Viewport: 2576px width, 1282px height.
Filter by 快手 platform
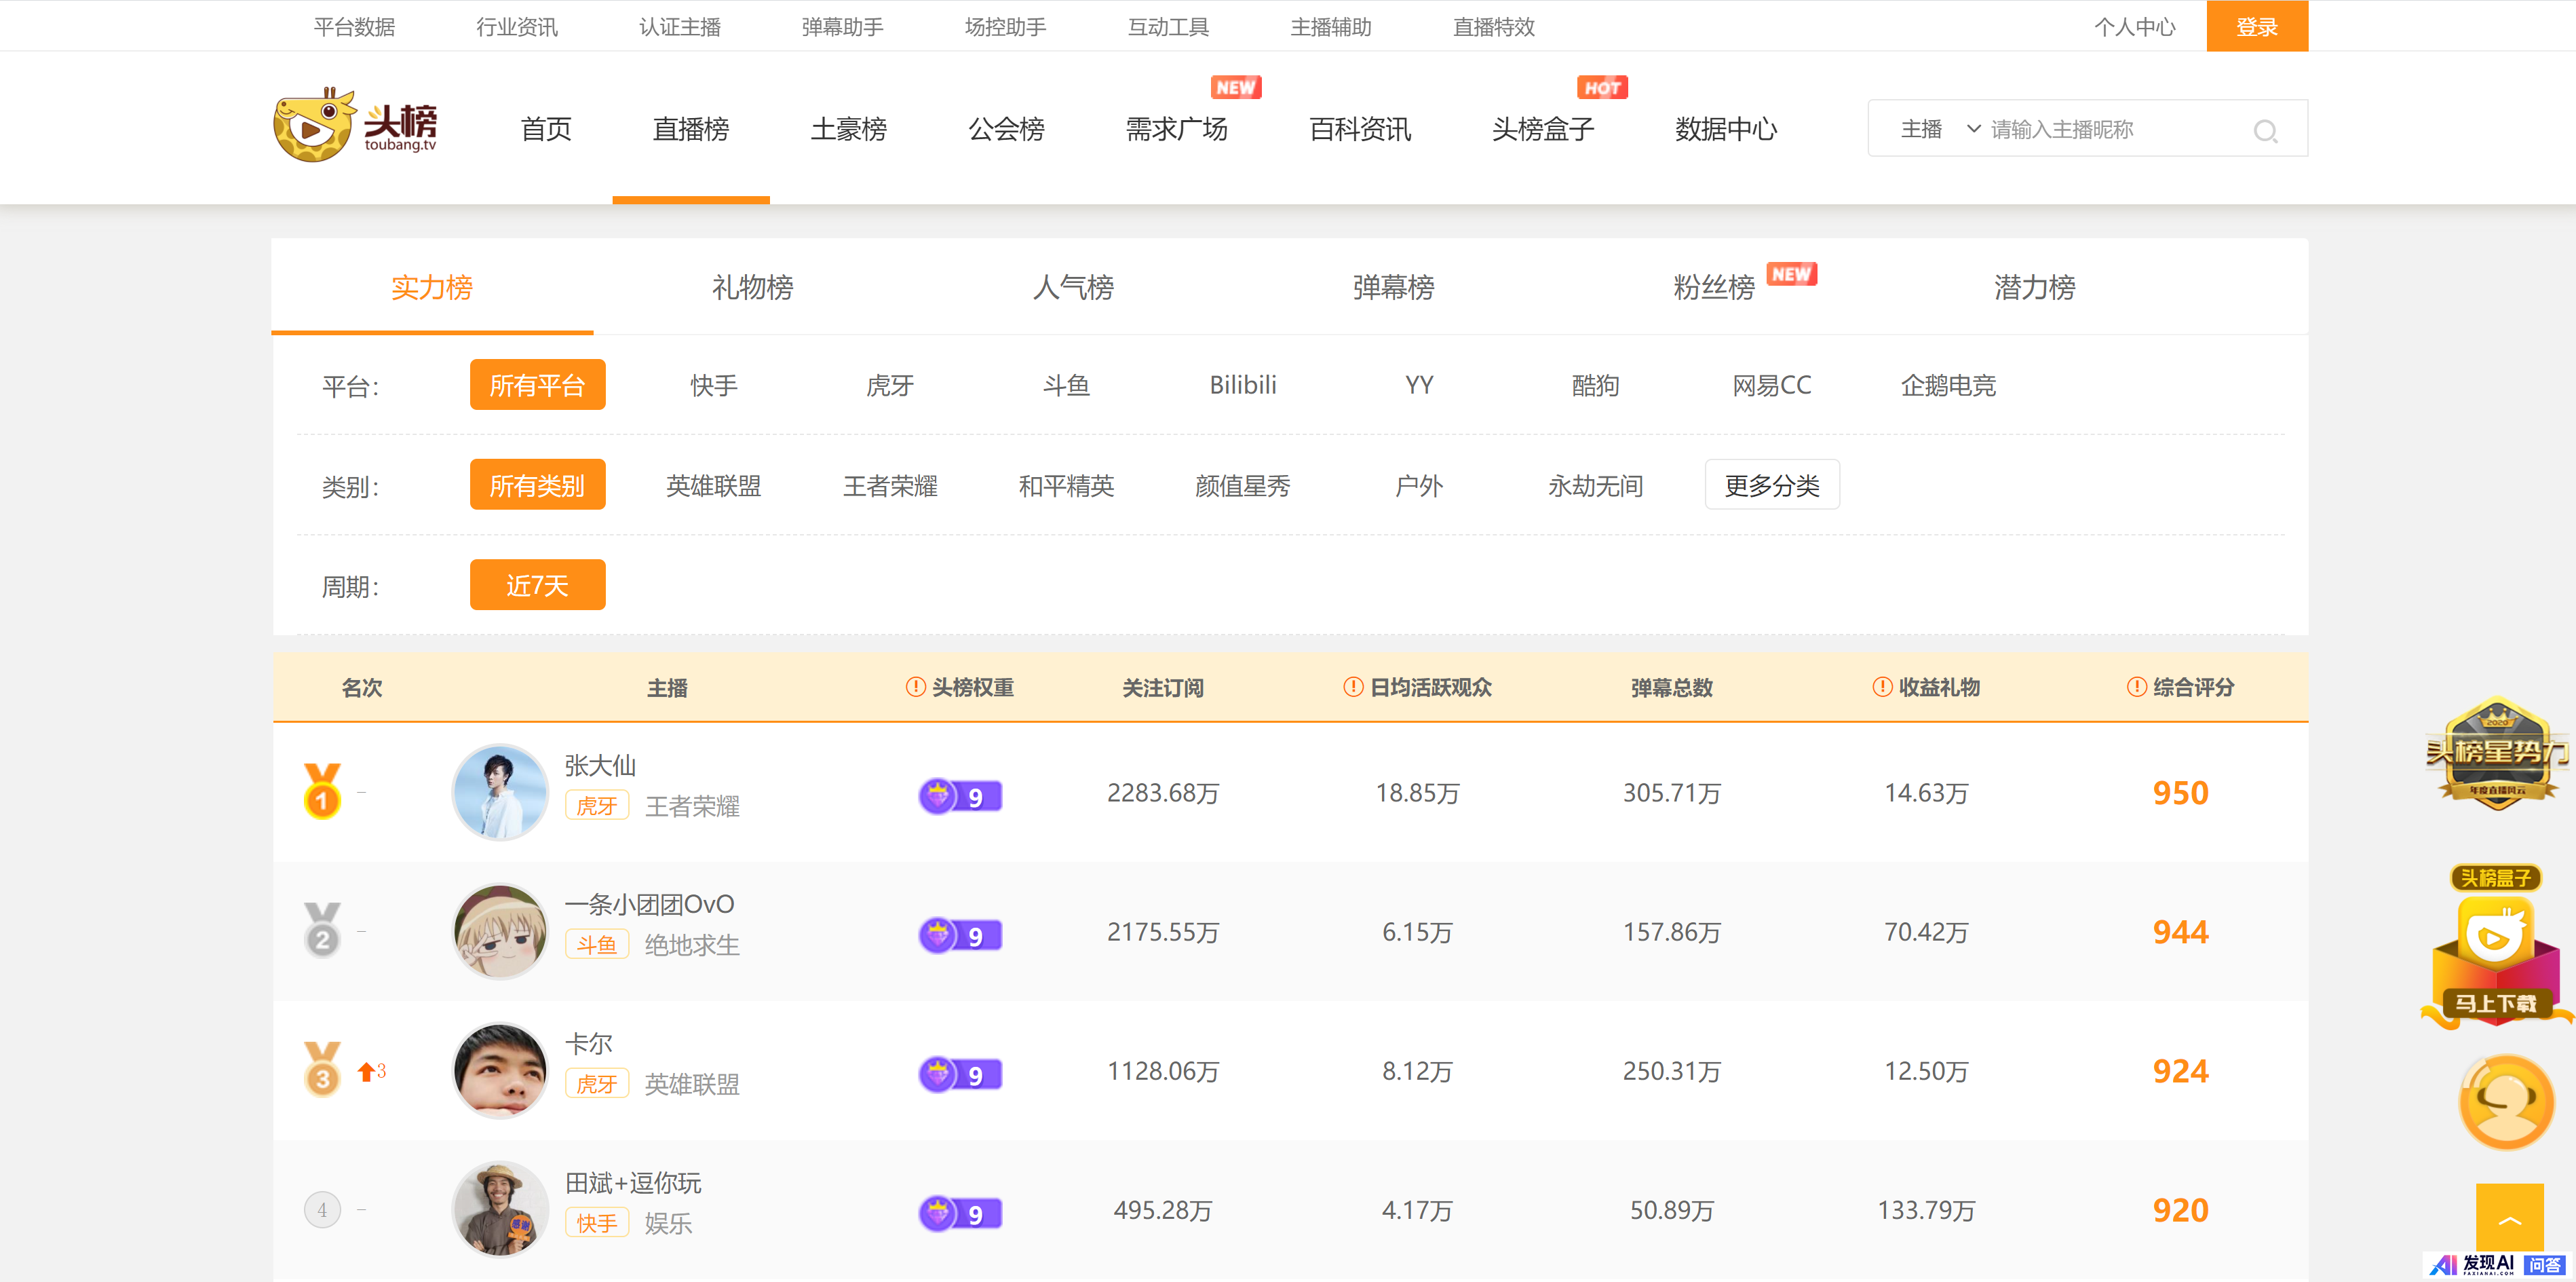click(x=714, y=385)
